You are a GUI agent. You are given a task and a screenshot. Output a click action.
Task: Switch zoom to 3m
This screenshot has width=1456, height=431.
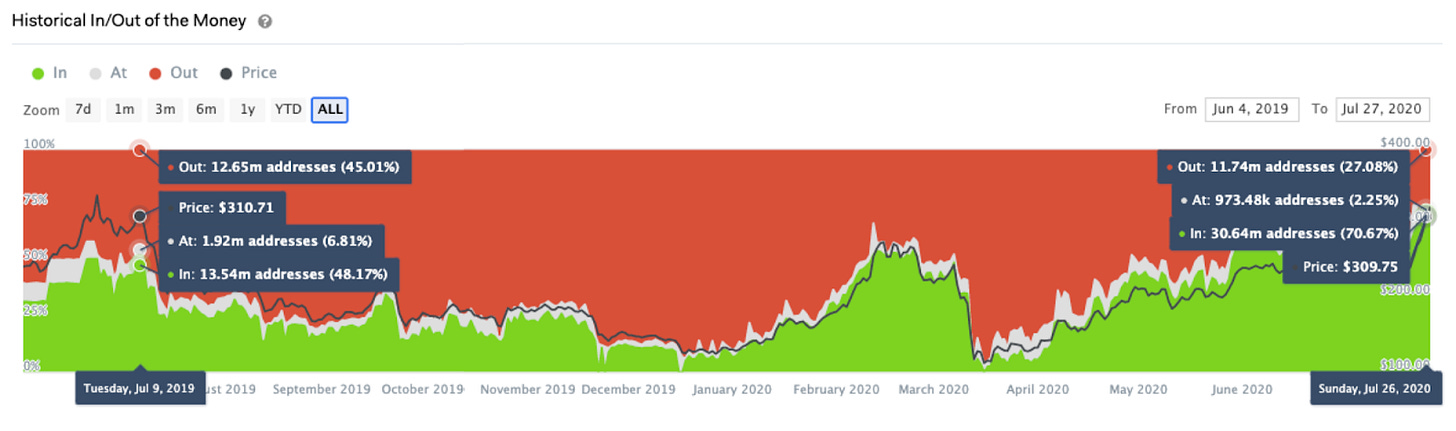tap(165, 109)
